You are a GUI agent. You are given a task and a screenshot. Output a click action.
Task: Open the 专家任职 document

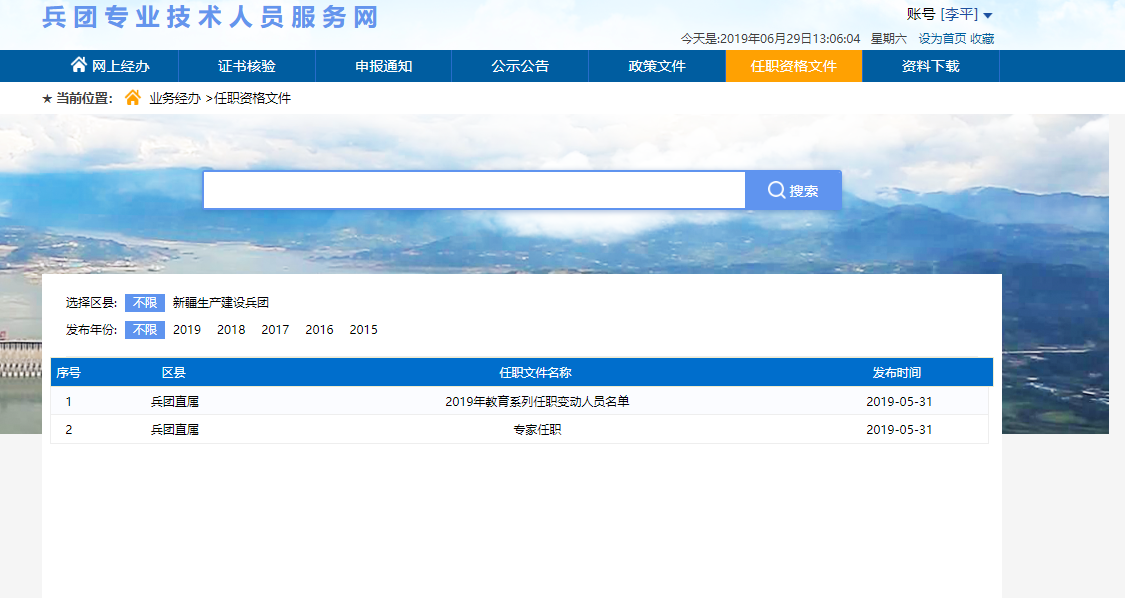[x=536, y=430]
